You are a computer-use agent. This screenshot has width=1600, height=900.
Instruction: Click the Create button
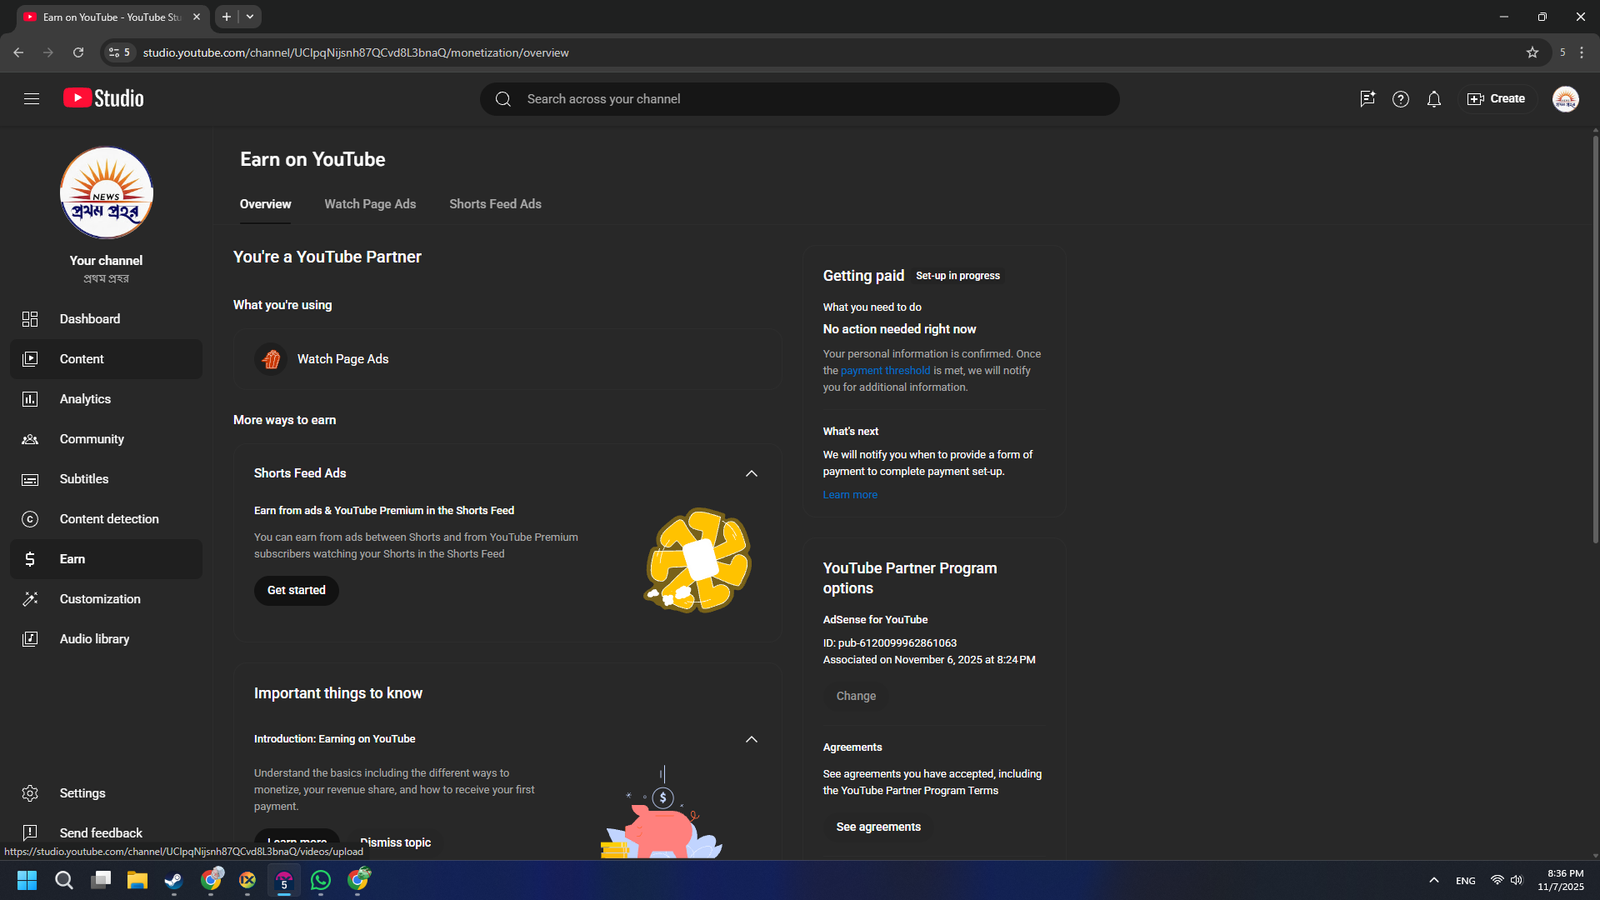click(1496, 99)
